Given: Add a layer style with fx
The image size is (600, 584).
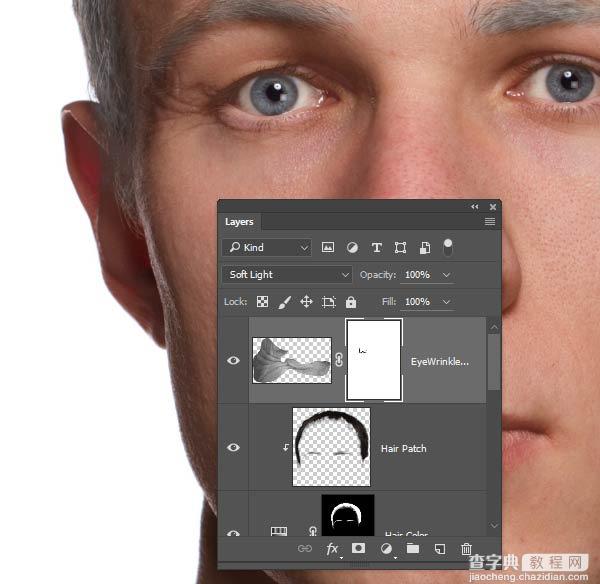Looking at the screenshot, I should 332,549.
